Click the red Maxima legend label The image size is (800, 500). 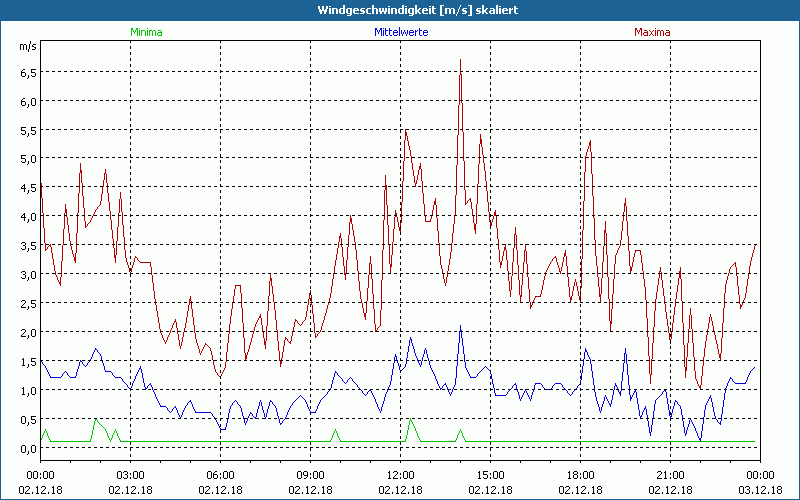tap(653, 32)
